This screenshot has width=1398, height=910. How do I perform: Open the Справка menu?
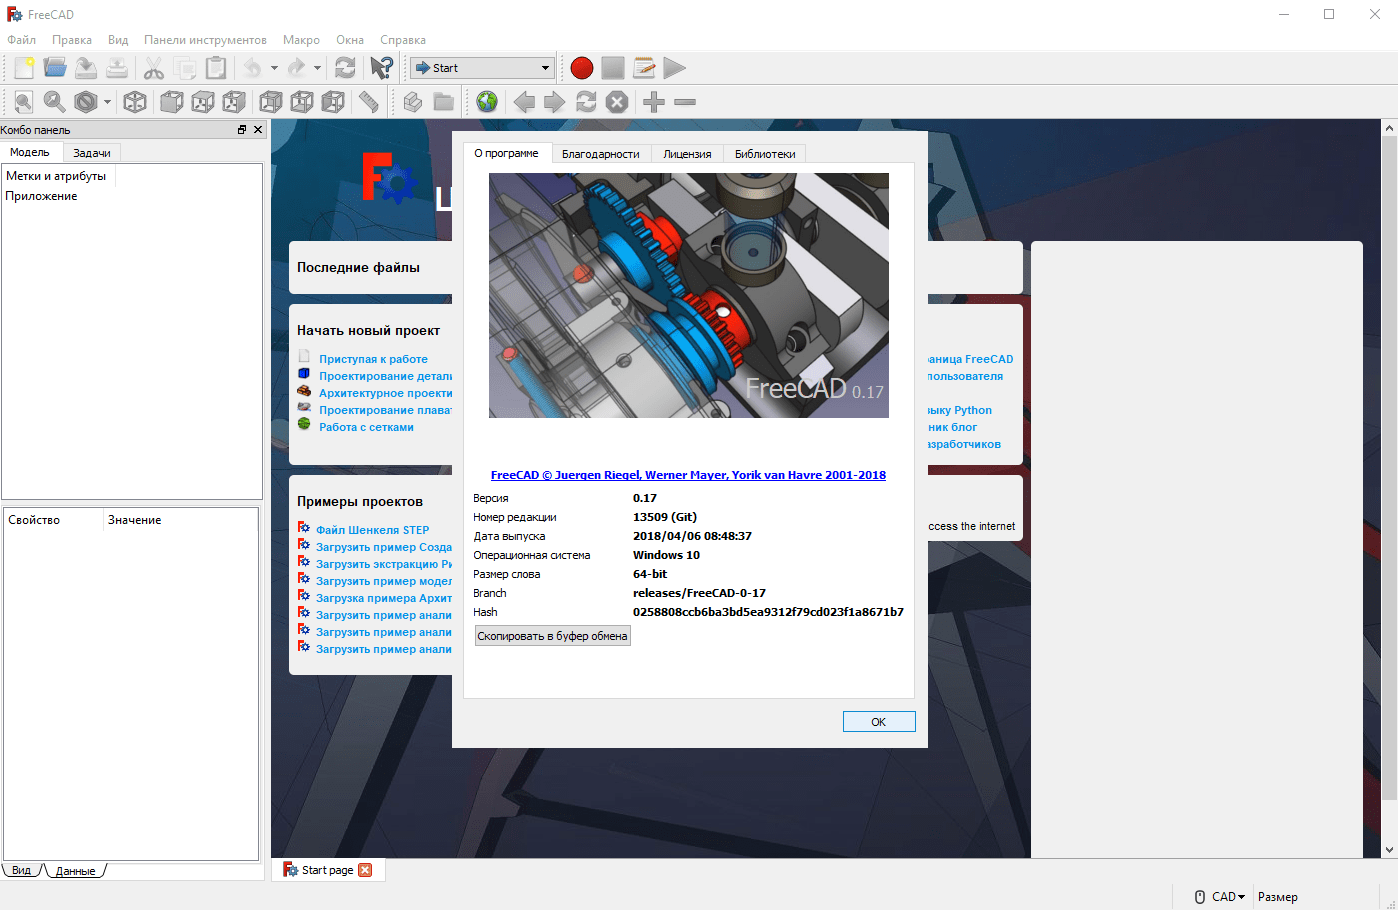pos(403,40)
